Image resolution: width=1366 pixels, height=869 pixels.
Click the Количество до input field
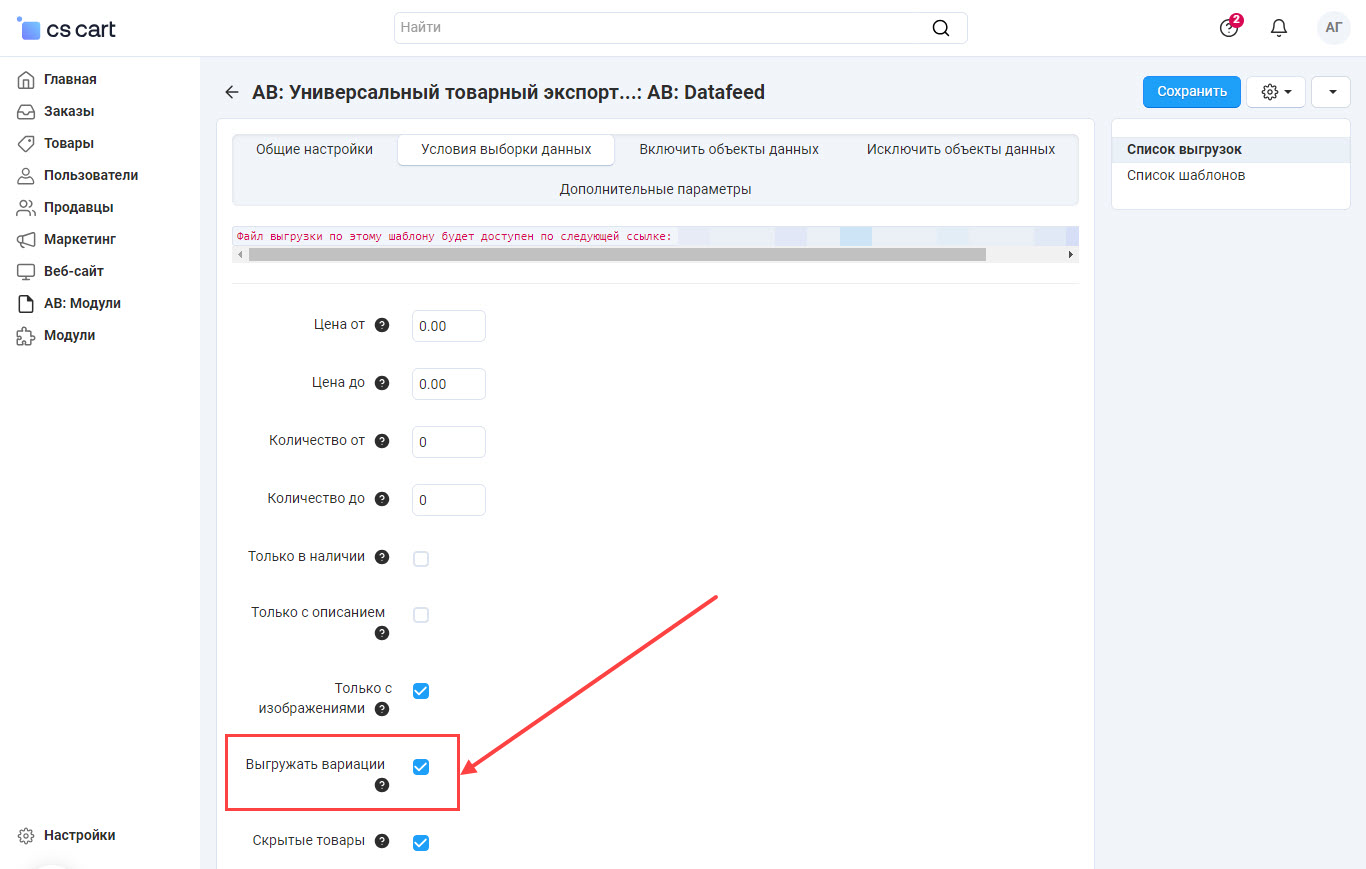pyautogui.click(x=449, y=500)
